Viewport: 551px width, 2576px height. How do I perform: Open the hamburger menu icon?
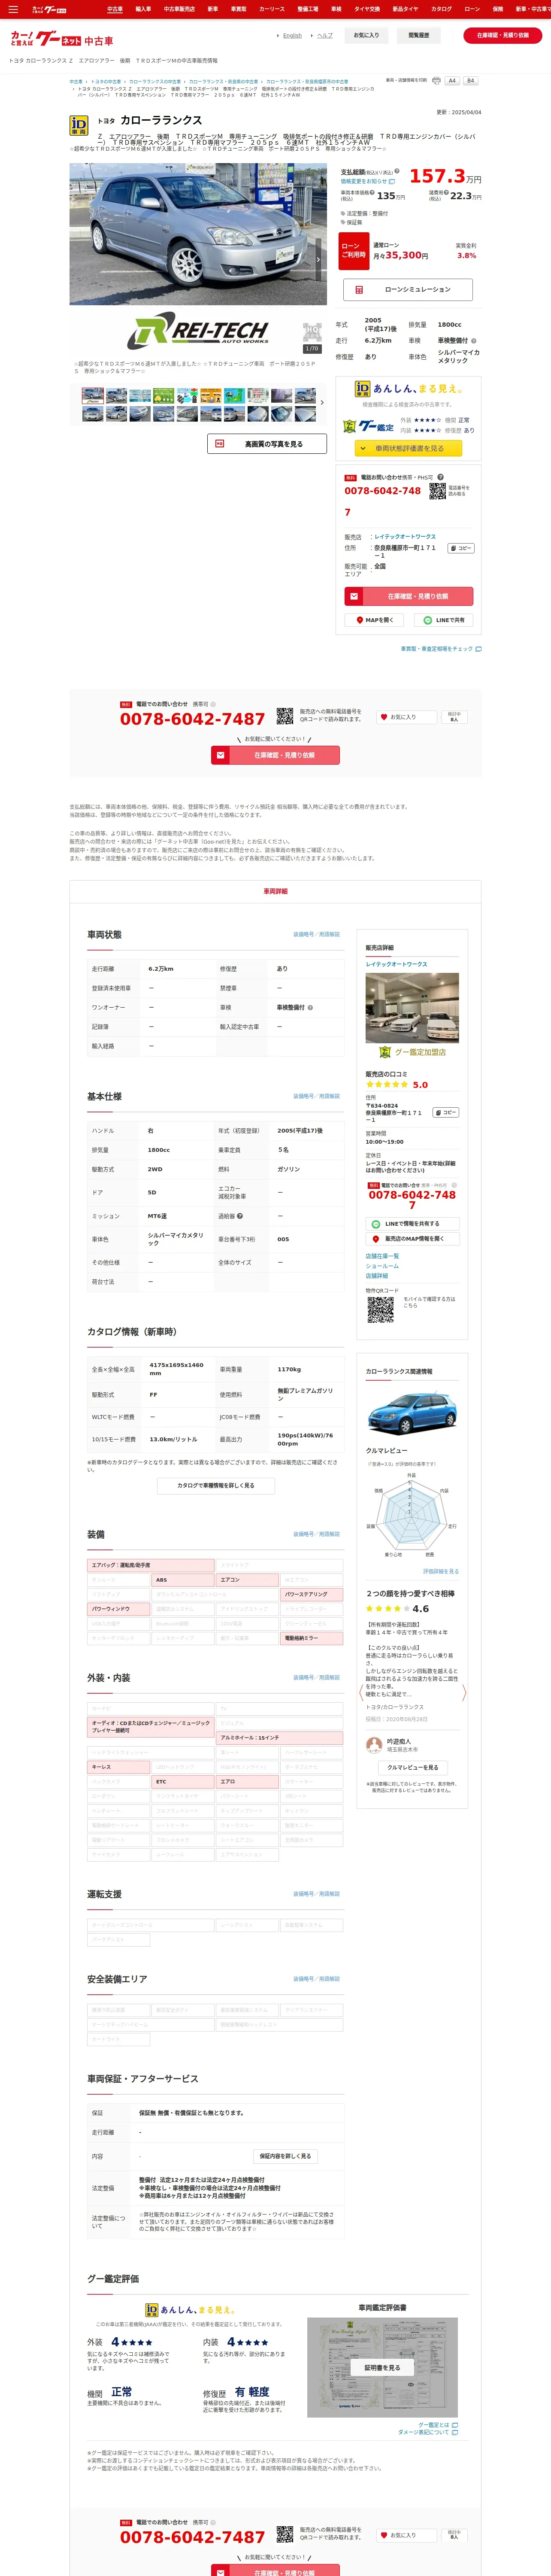[13, 9]
